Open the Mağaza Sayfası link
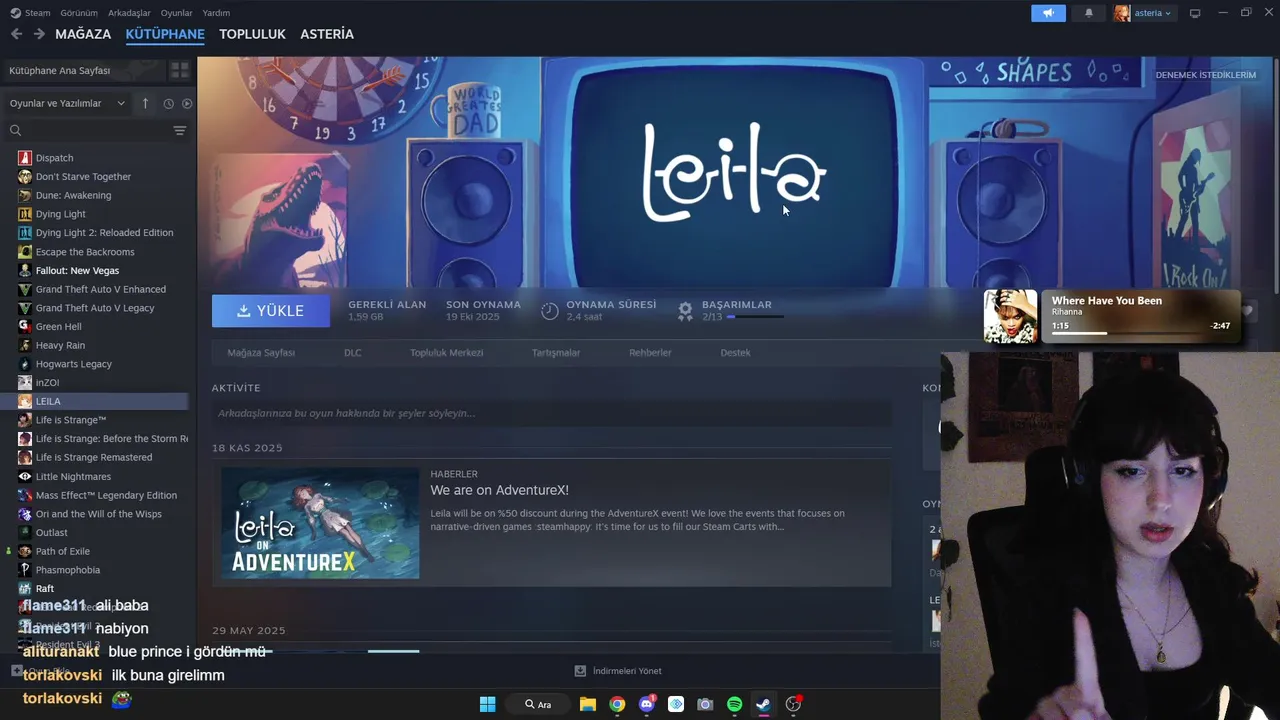The width and height of the screenshot is (1280, 720). [x=261, y=352]
